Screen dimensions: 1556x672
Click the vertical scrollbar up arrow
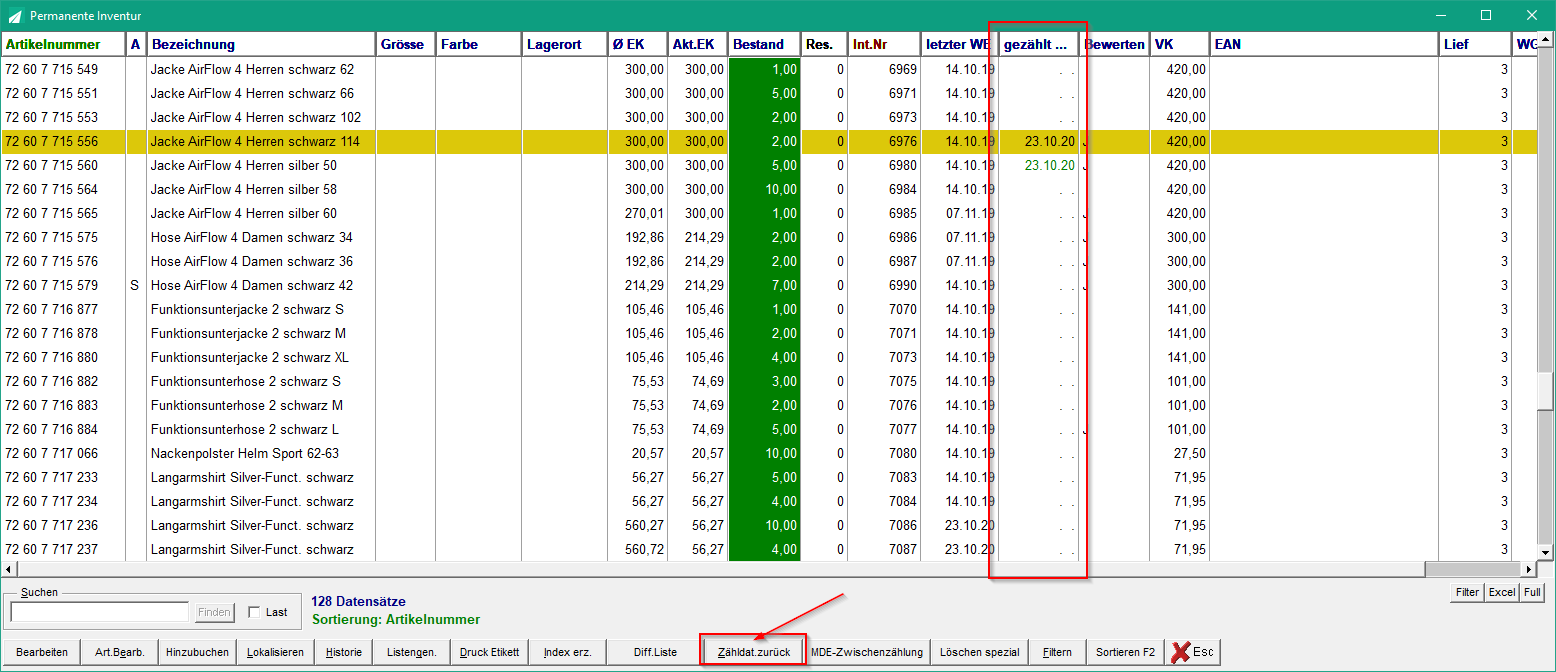pyautogui.click(x=1545, y=41)
